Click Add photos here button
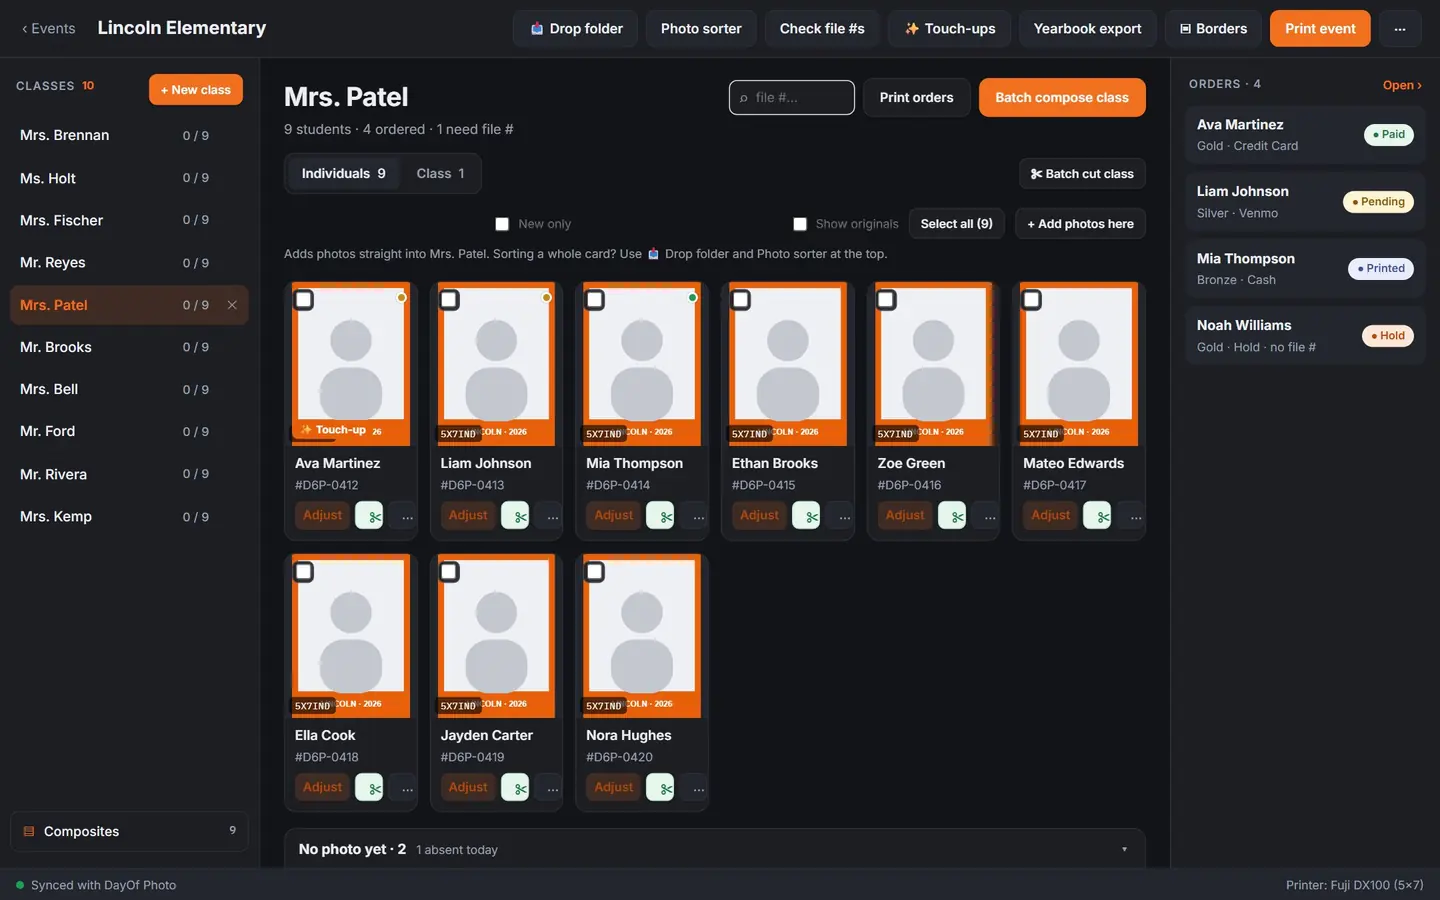The height and width of the screenshot is (900, 1440). pos(1080,224)
